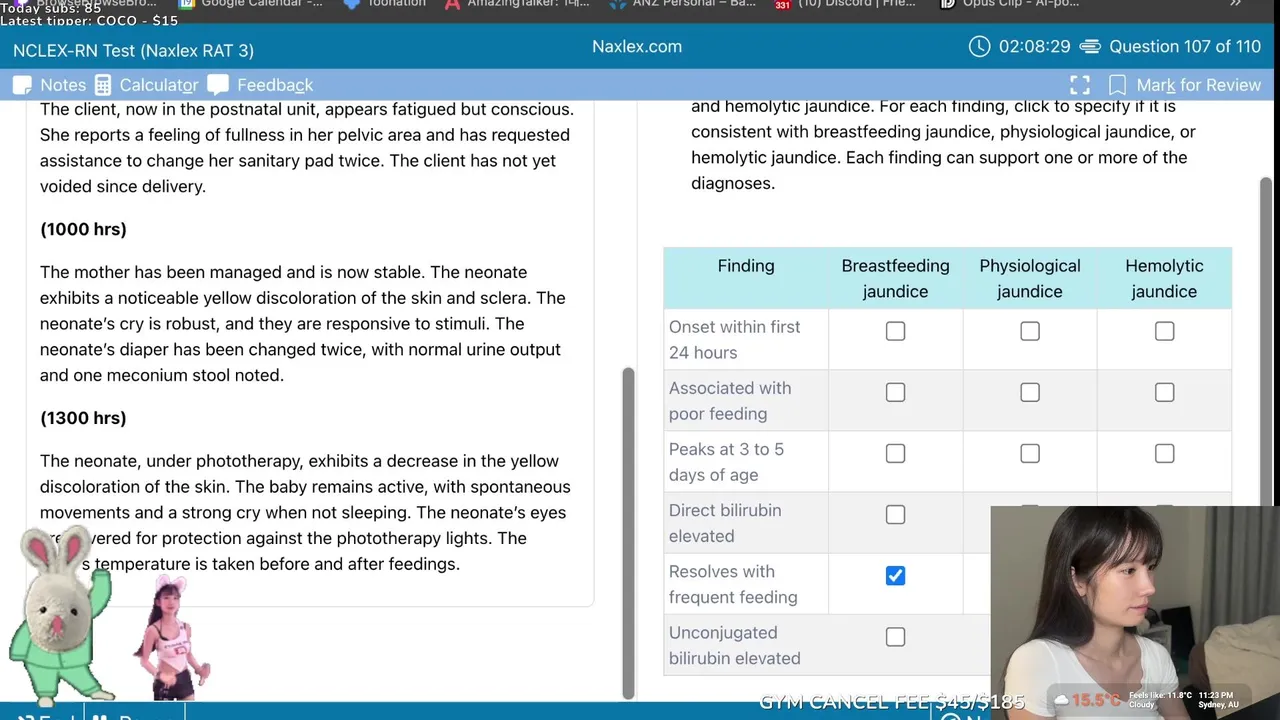Click the Resolves with frequent feeding finding text
Image resolution: width=1280 pixels, height=720 pixels.
coord(733,584)
